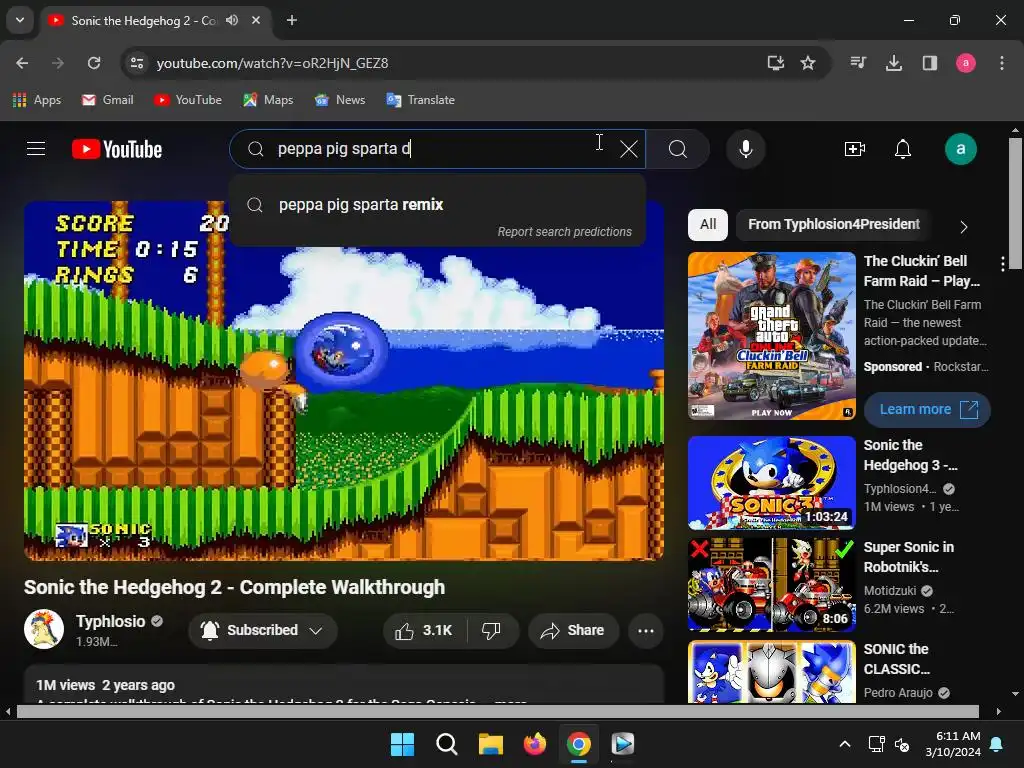The height and width of the screenshot is (768, 1024).
Task: Open the Typhlosion channel avatar
Action: coord(44,629)
